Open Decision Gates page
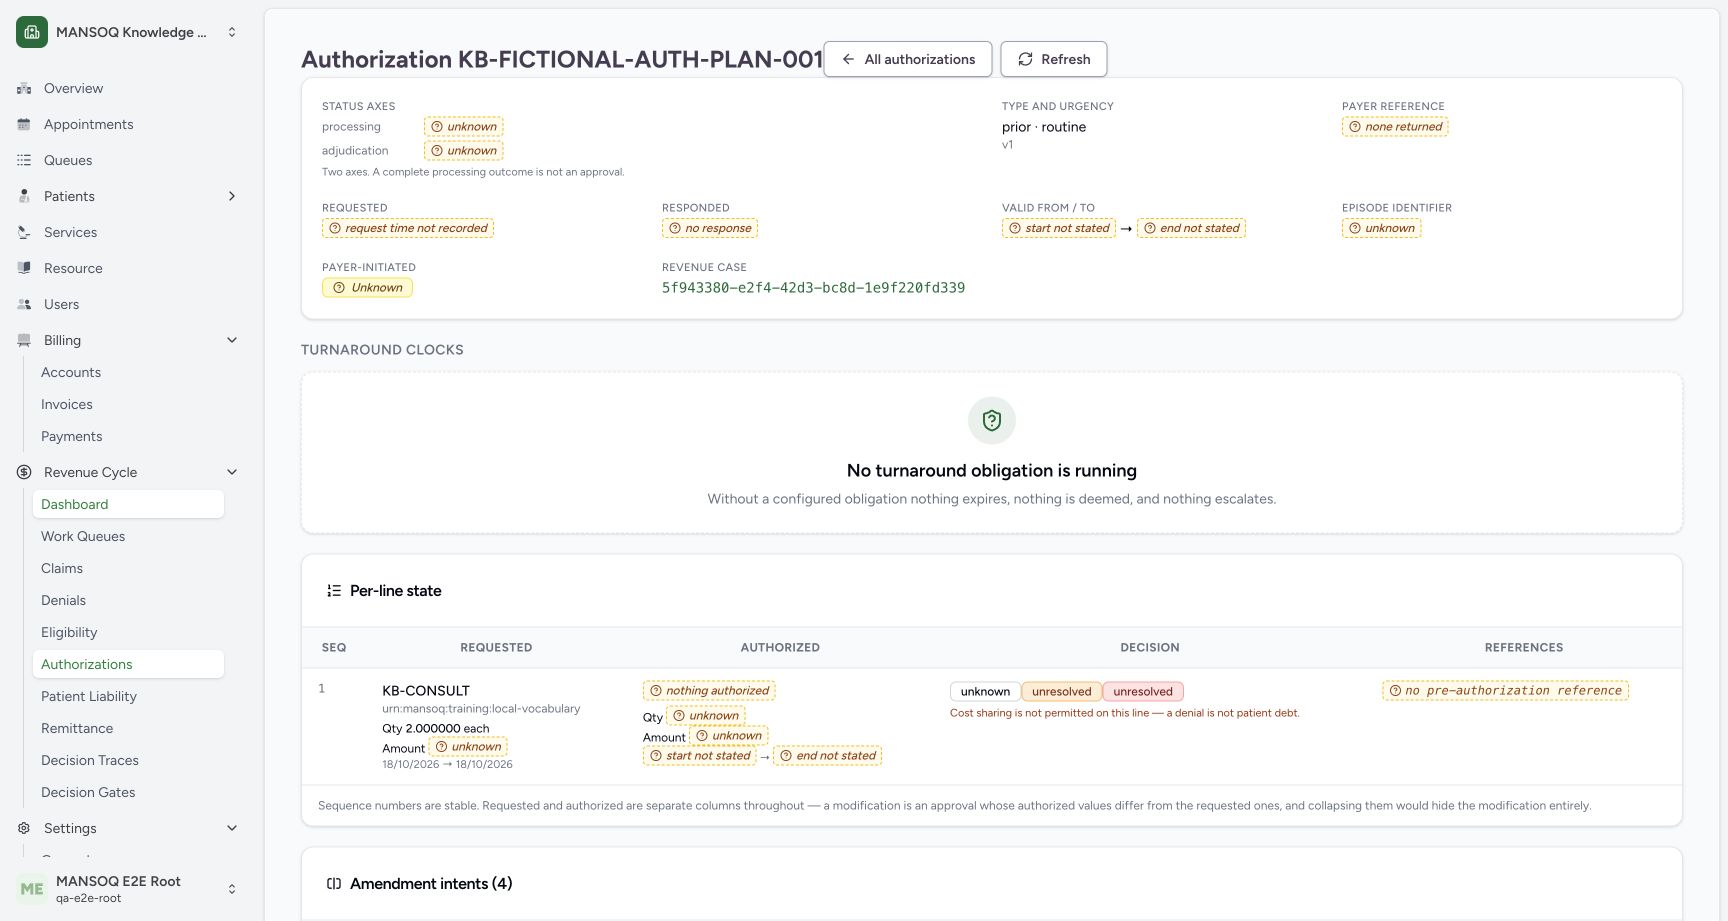 pyautogui.click(x=128, y=792)
